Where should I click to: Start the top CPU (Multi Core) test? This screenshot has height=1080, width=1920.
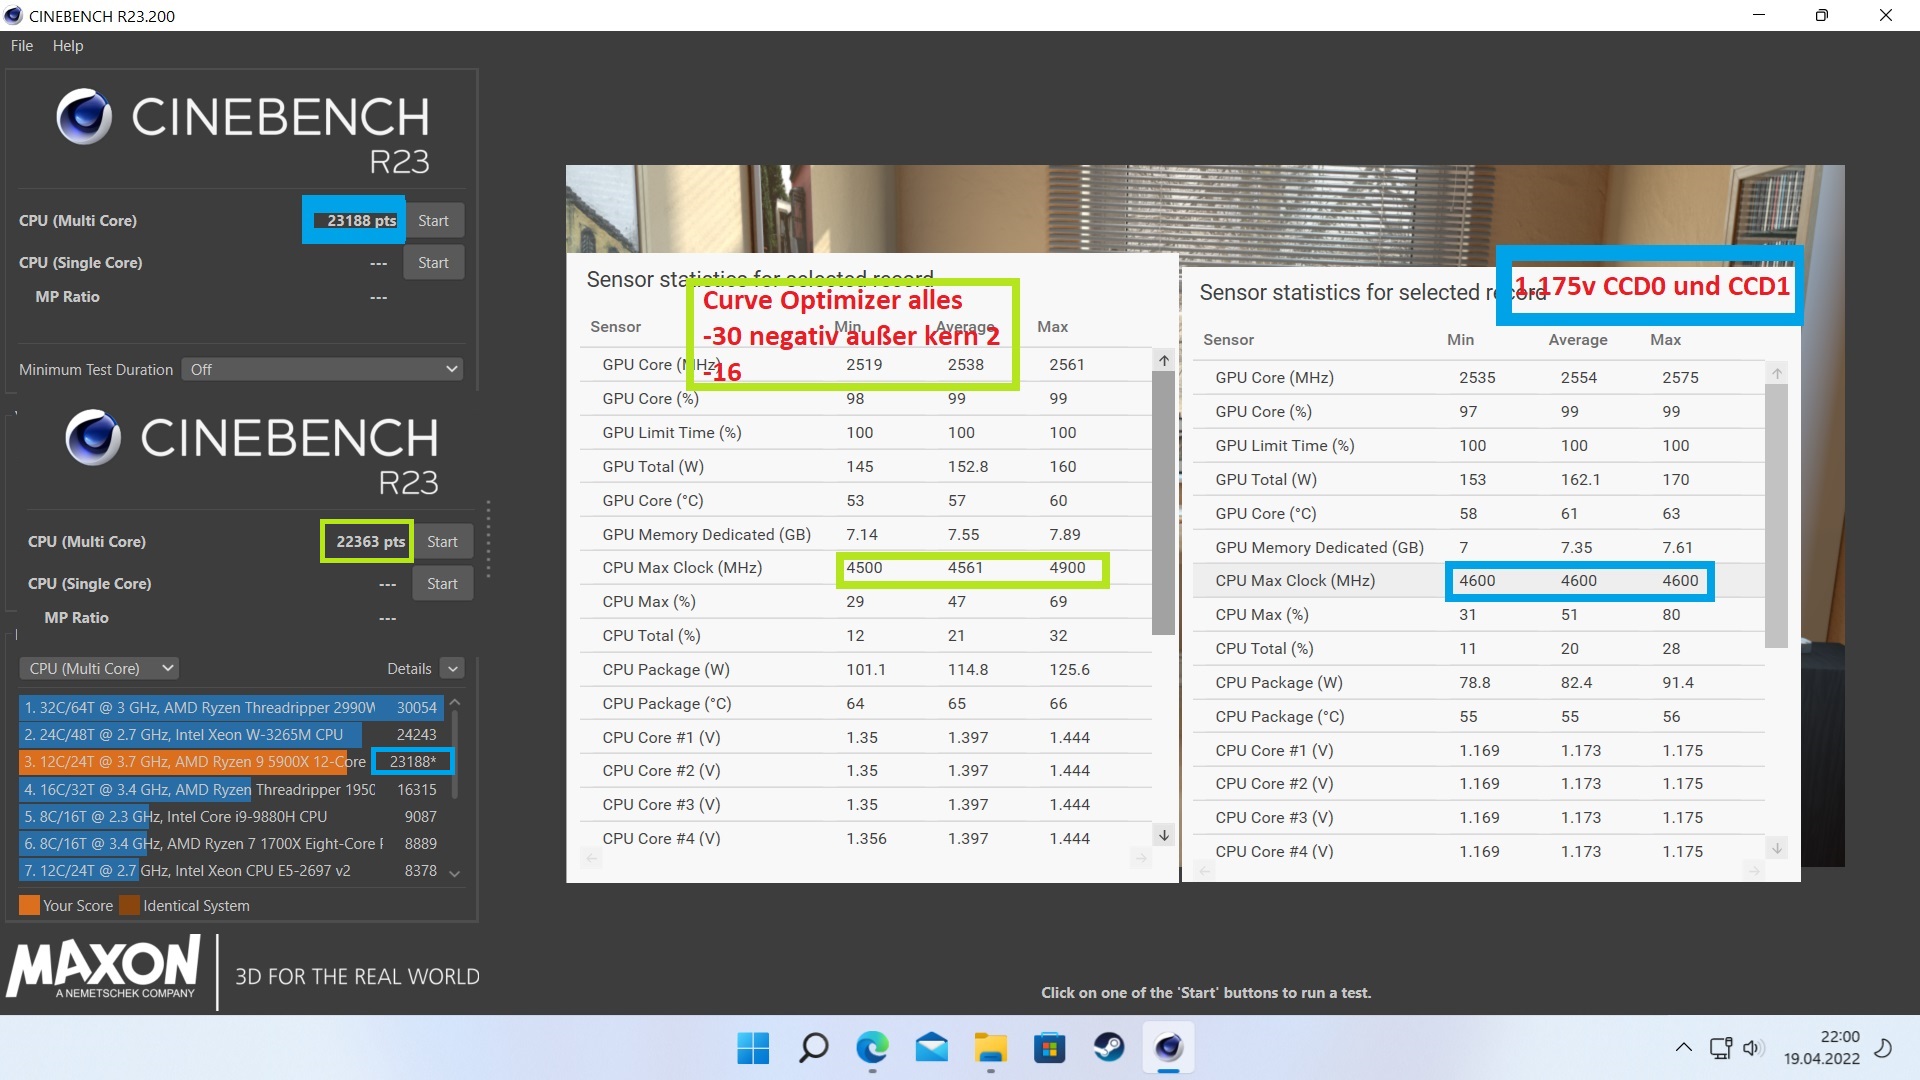(433, 221)
